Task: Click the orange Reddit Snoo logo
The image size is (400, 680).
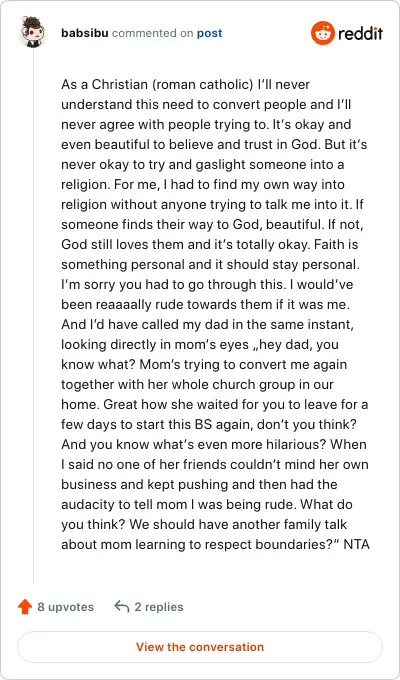Action: coord(322,33)
